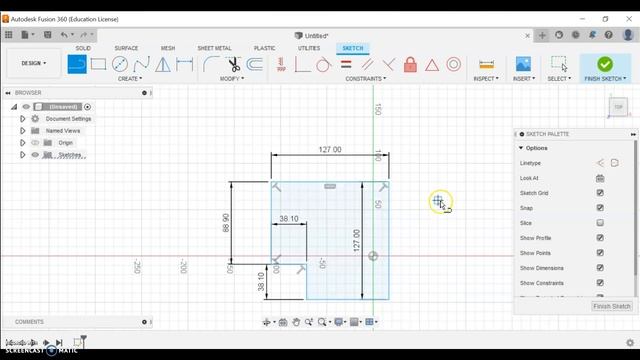Switch to the PLASTIC tab
This screenshot has height=360, width=640.
pos(264,48)
